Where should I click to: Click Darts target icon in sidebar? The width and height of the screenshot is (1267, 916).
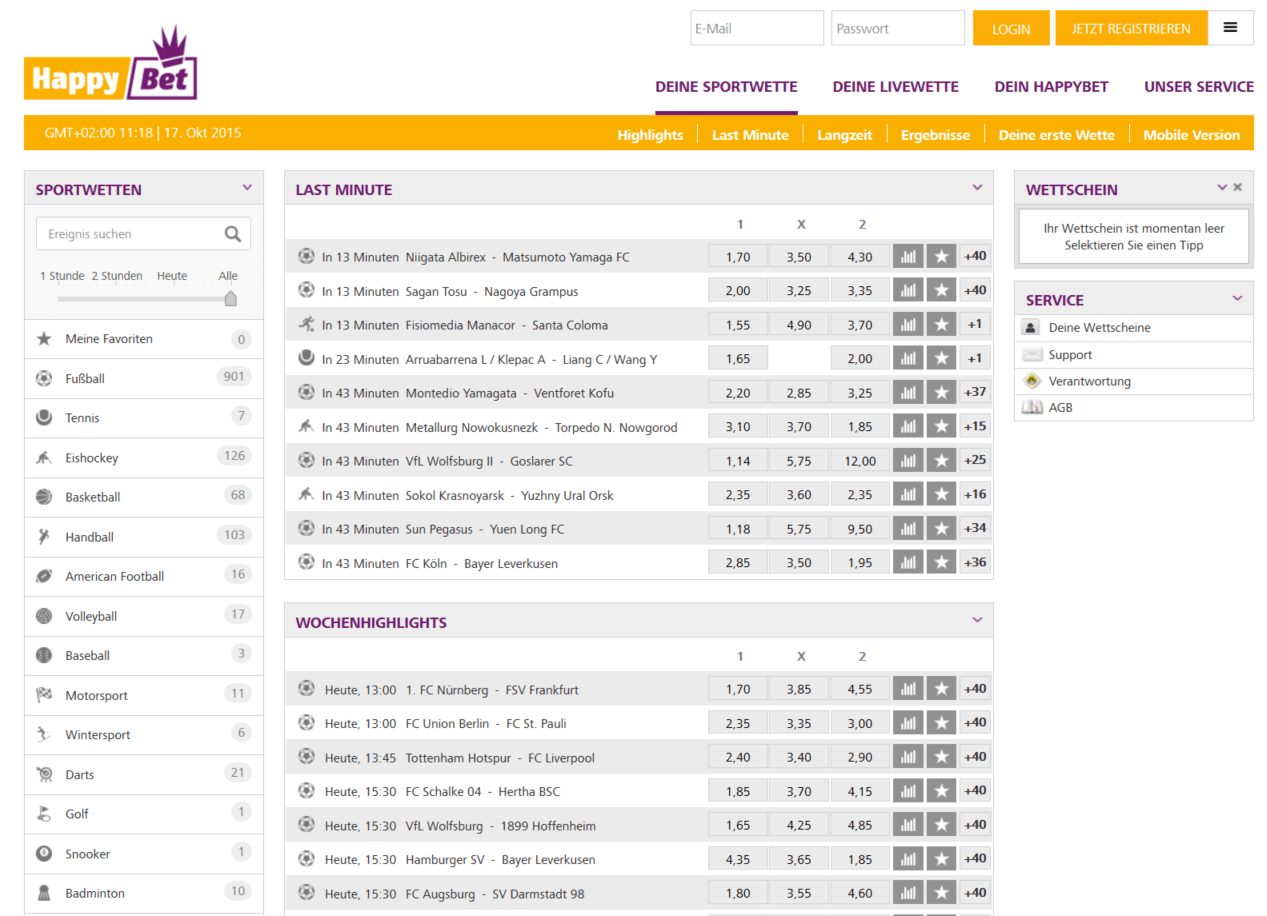(44, 774)
